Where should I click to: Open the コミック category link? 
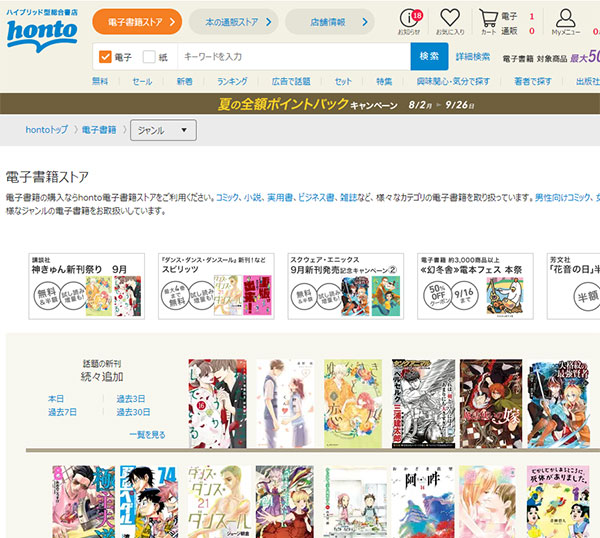click(x=228, y=197)
